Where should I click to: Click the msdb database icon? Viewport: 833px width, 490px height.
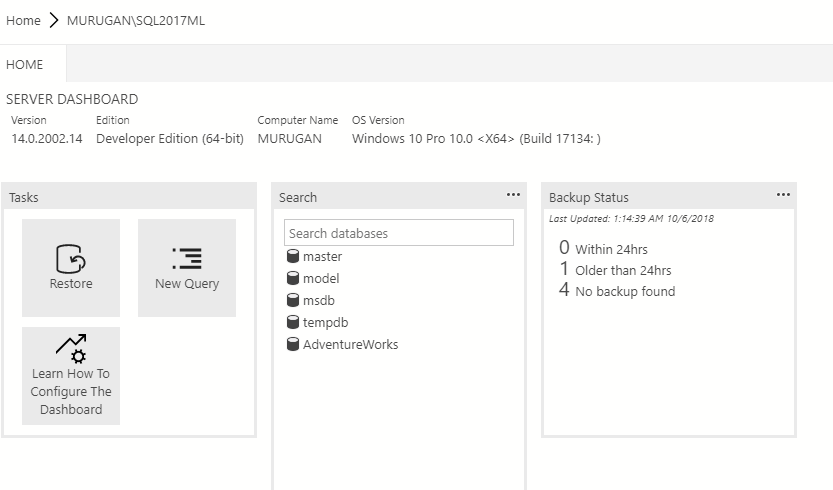(293, 300)
